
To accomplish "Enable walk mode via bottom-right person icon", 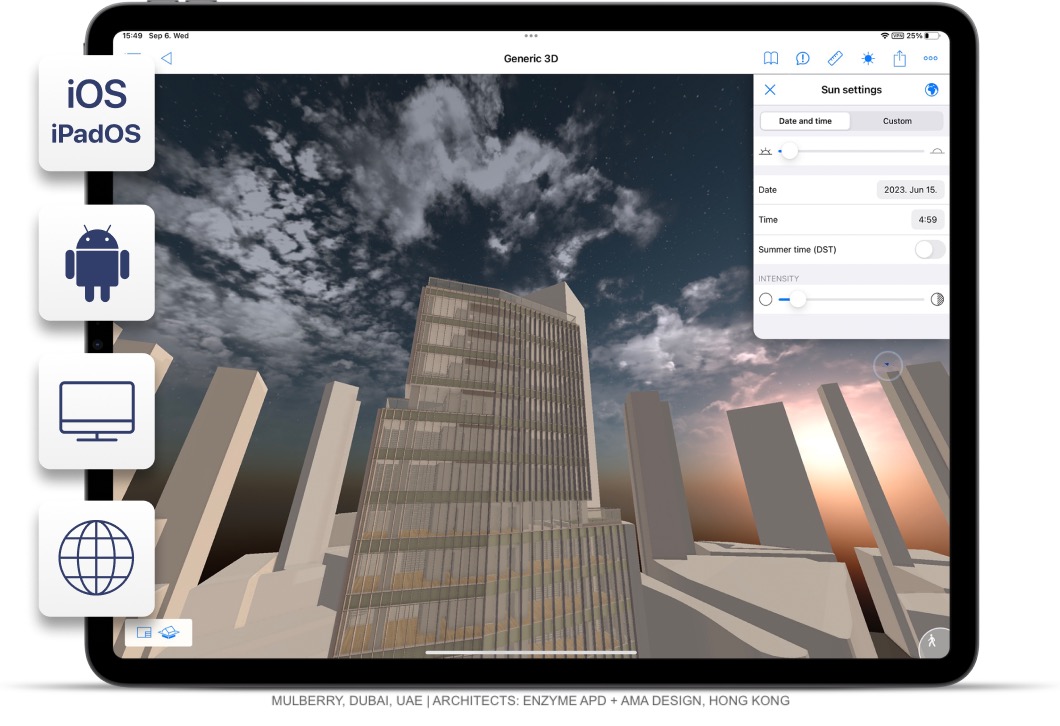I will click(931, 643).
